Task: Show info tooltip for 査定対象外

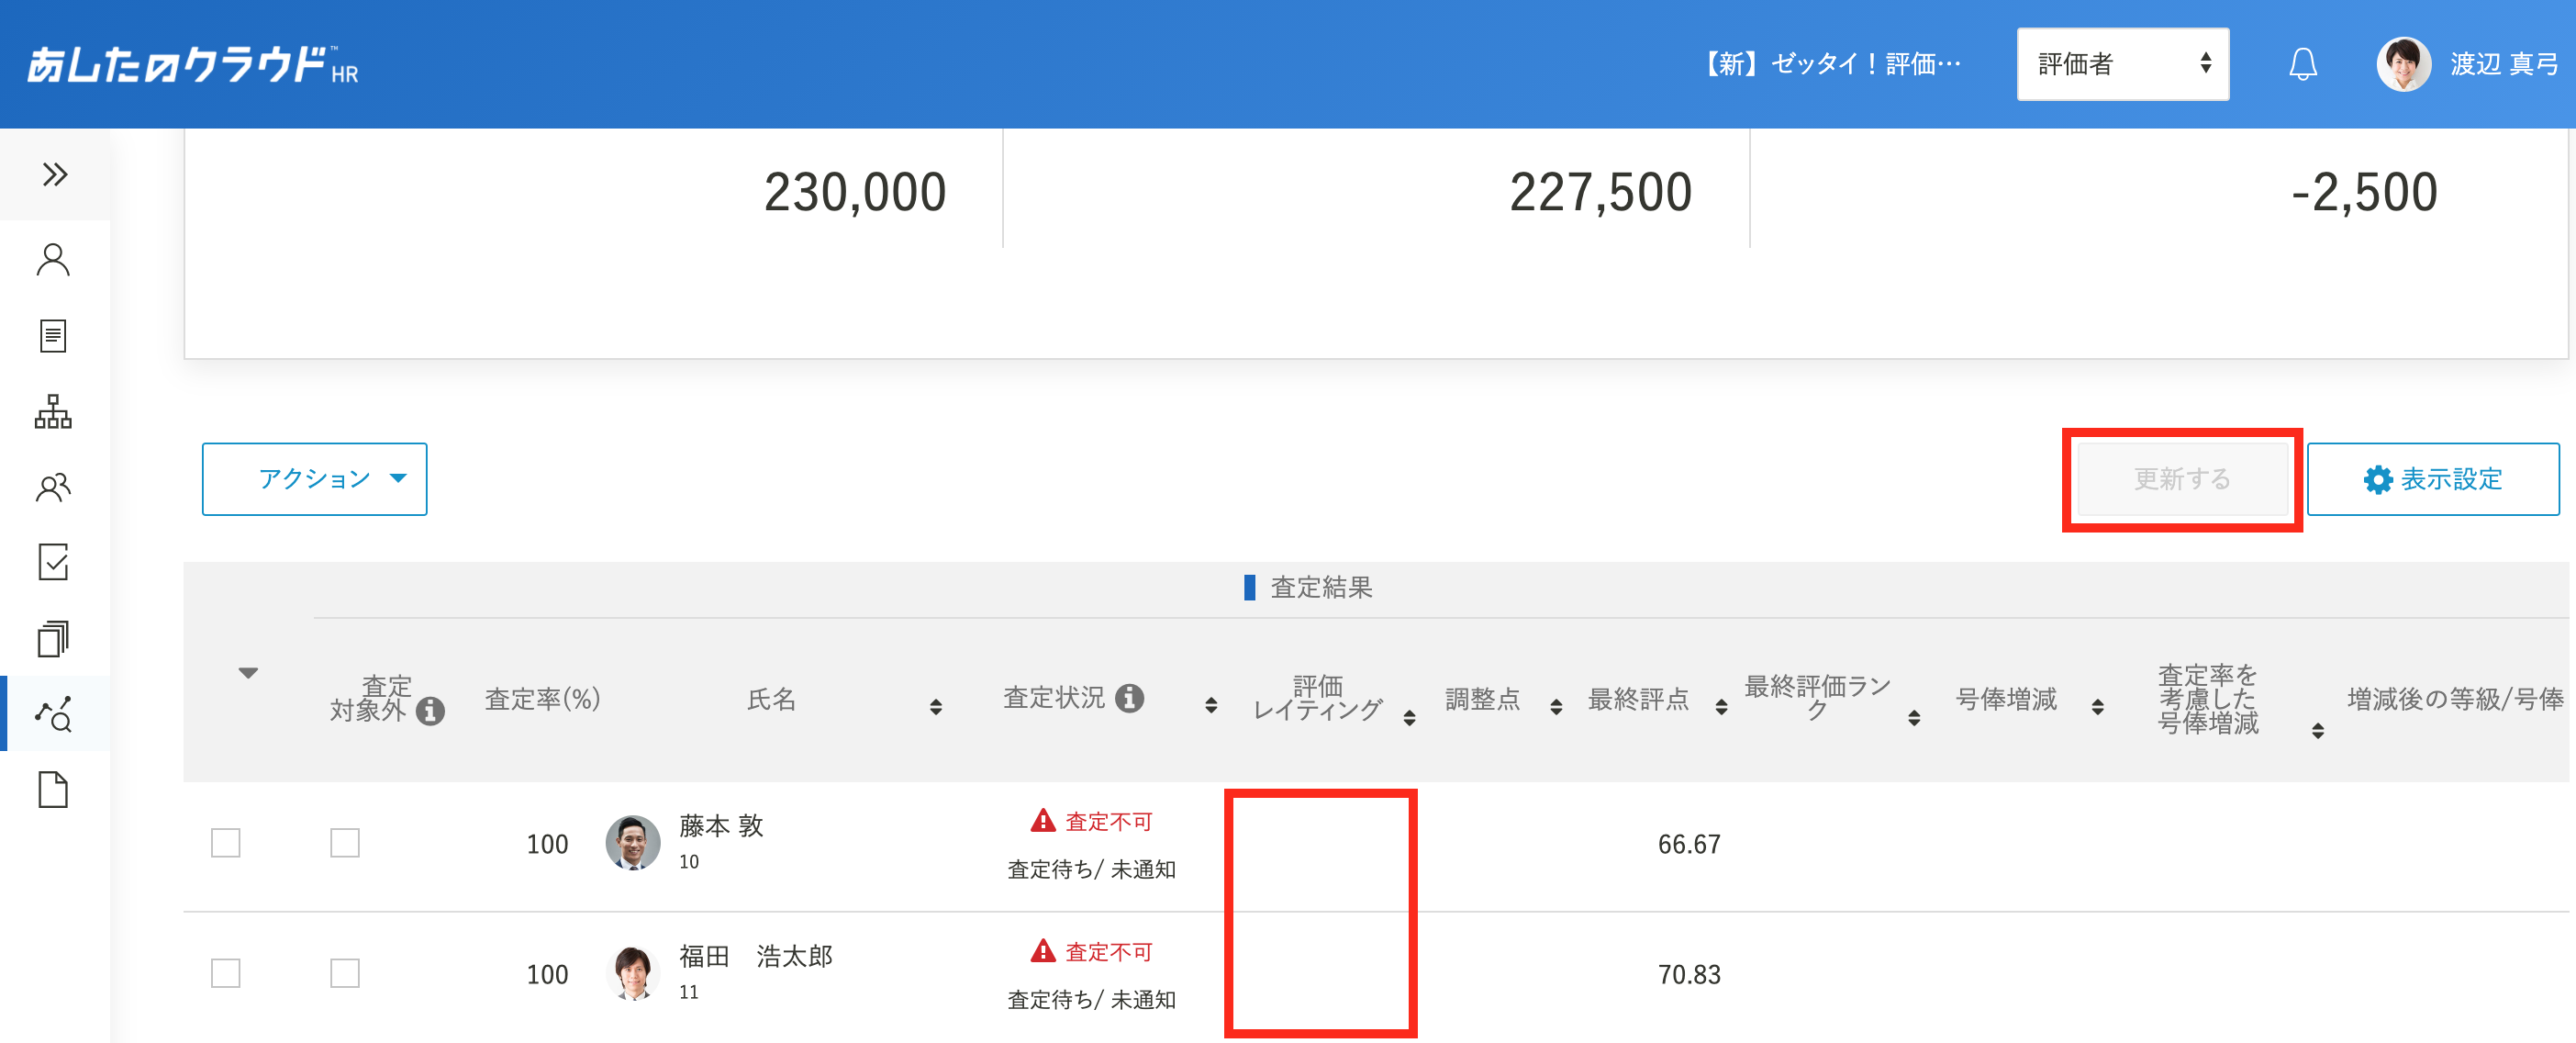Action: coord(430,711)
